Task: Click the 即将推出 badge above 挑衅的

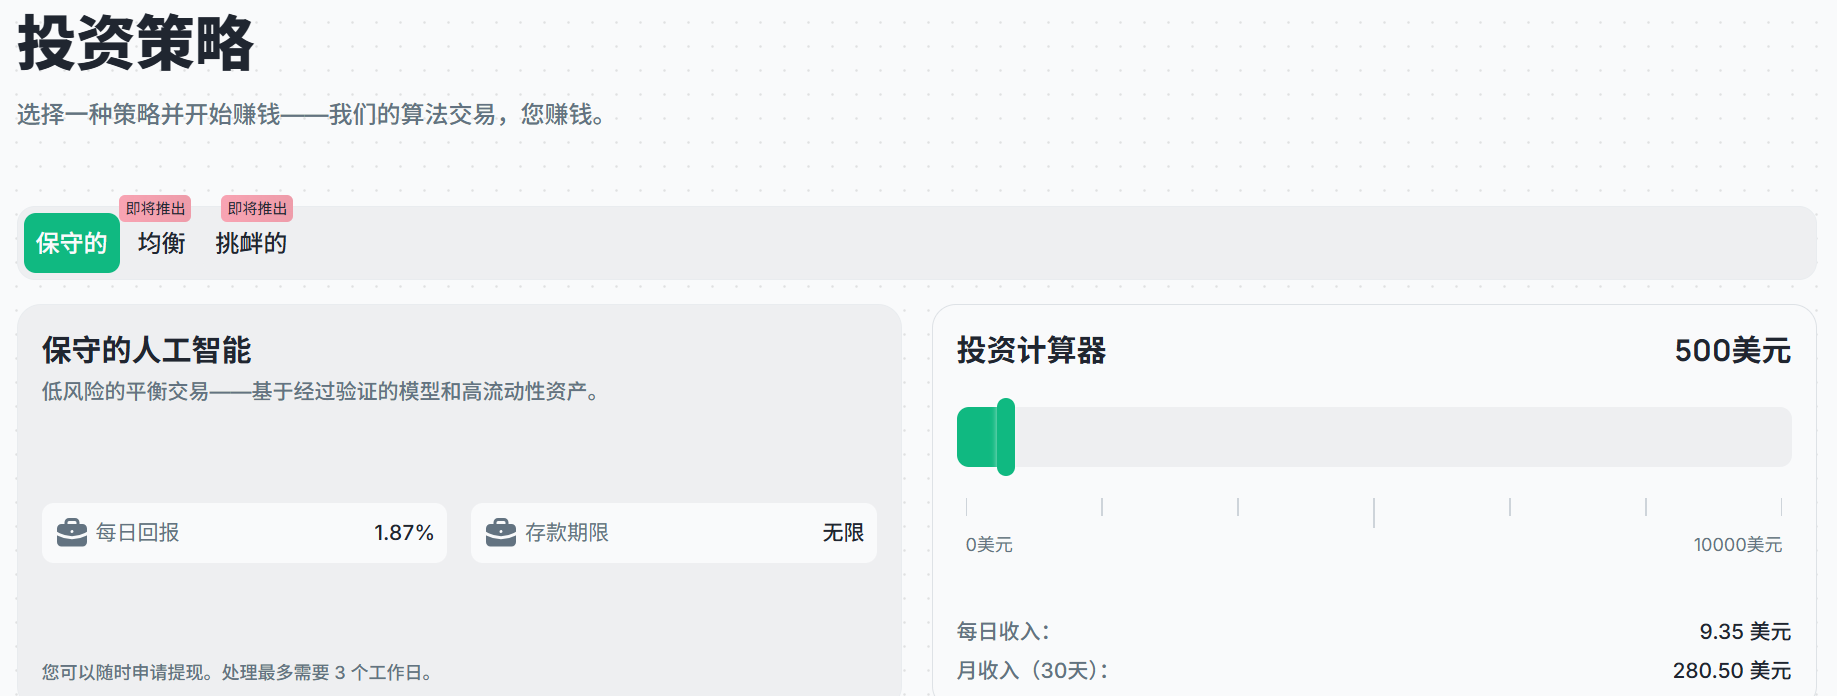Action: click(257, 208)
